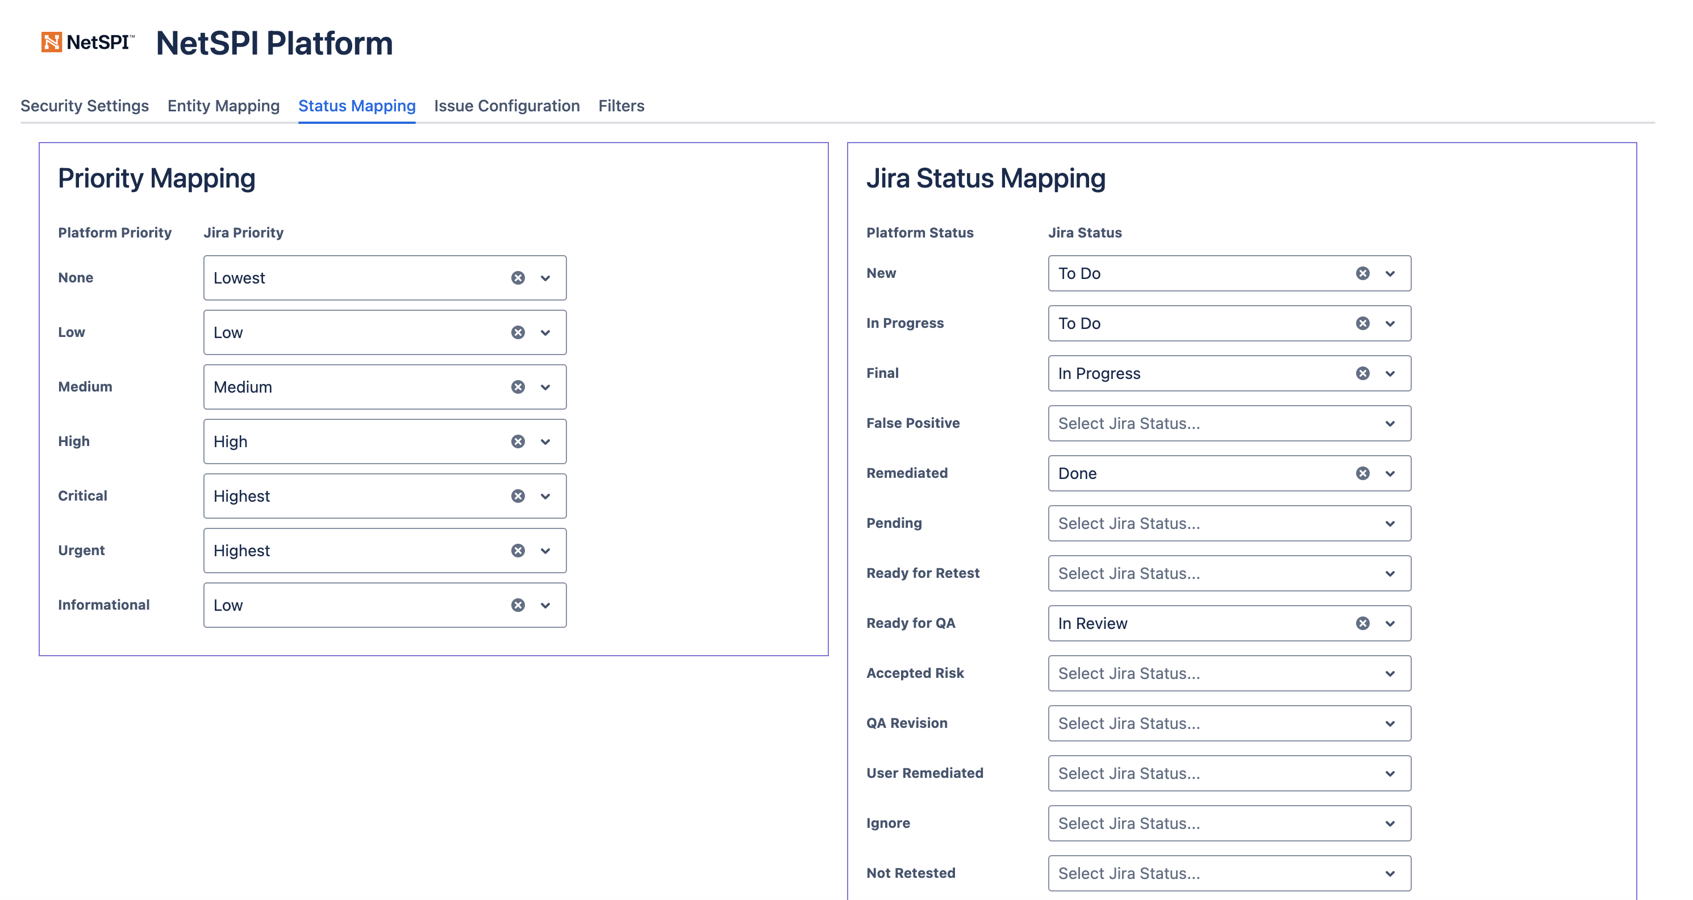This screenshot has height=900, width=1693.
Task: Expand the Accepted Risk status dropdown
Action: click(x=1389, y=674)
